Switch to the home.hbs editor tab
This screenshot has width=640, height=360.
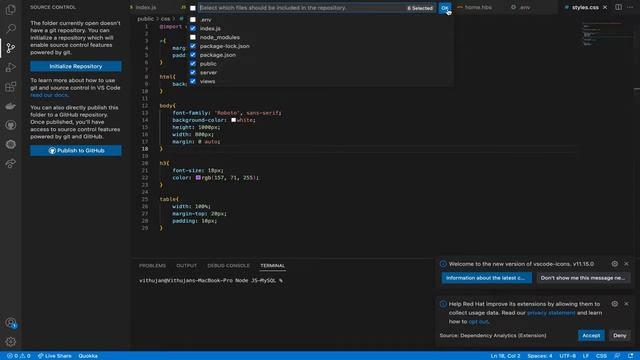tap(478, 7)
